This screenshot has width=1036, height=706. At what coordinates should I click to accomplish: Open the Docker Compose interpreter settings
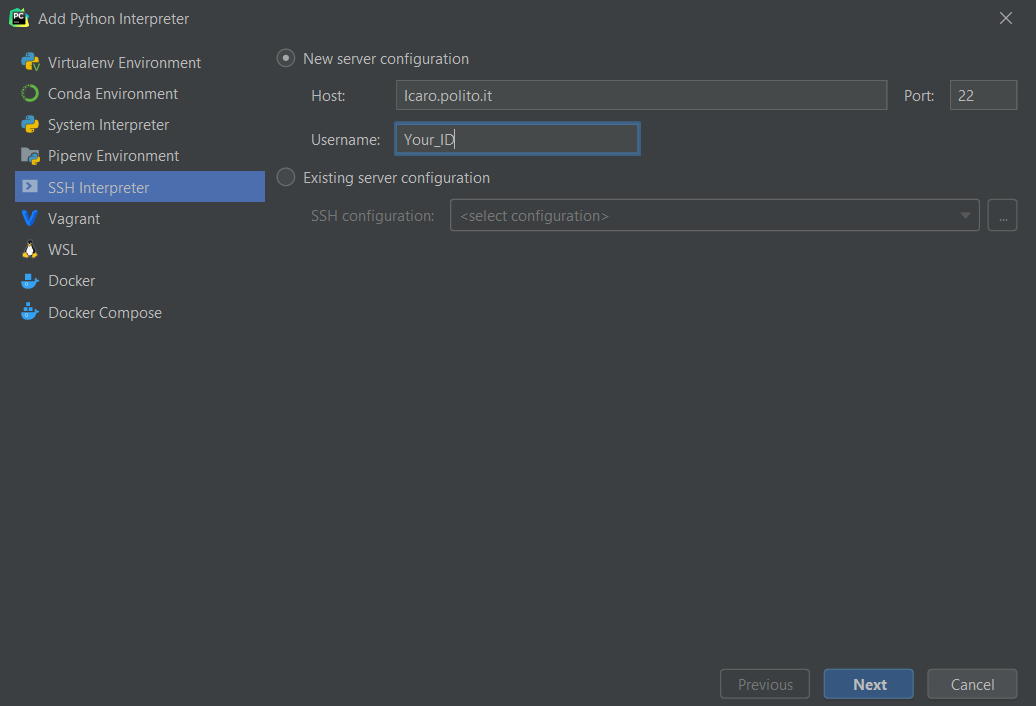104,312
